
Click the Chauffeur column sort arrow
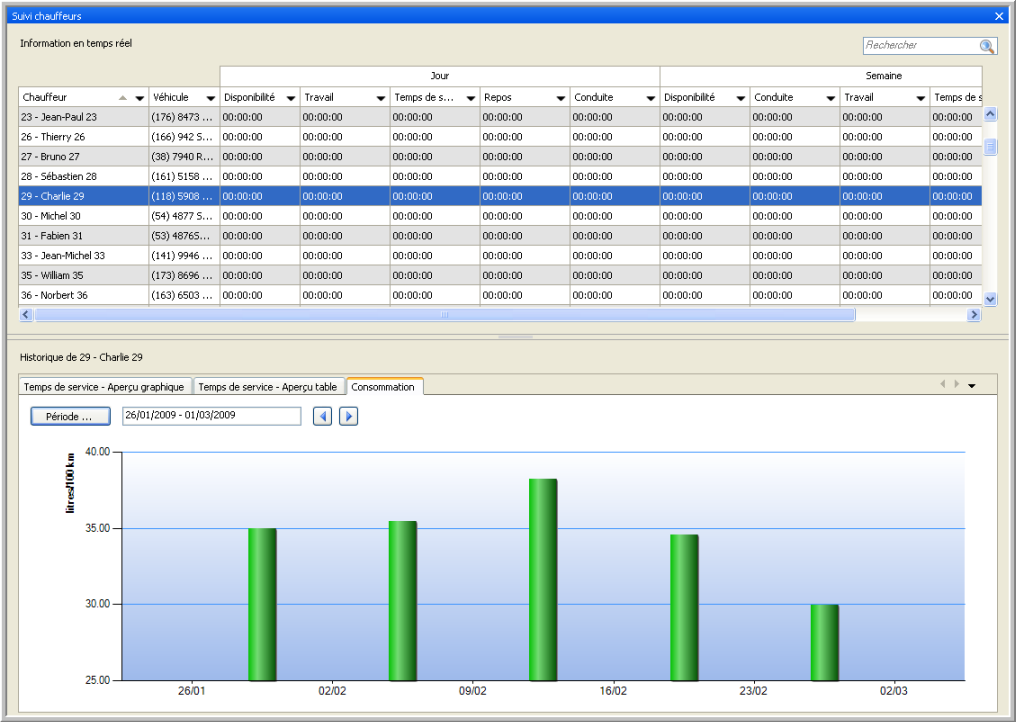[x=123, y=98]
